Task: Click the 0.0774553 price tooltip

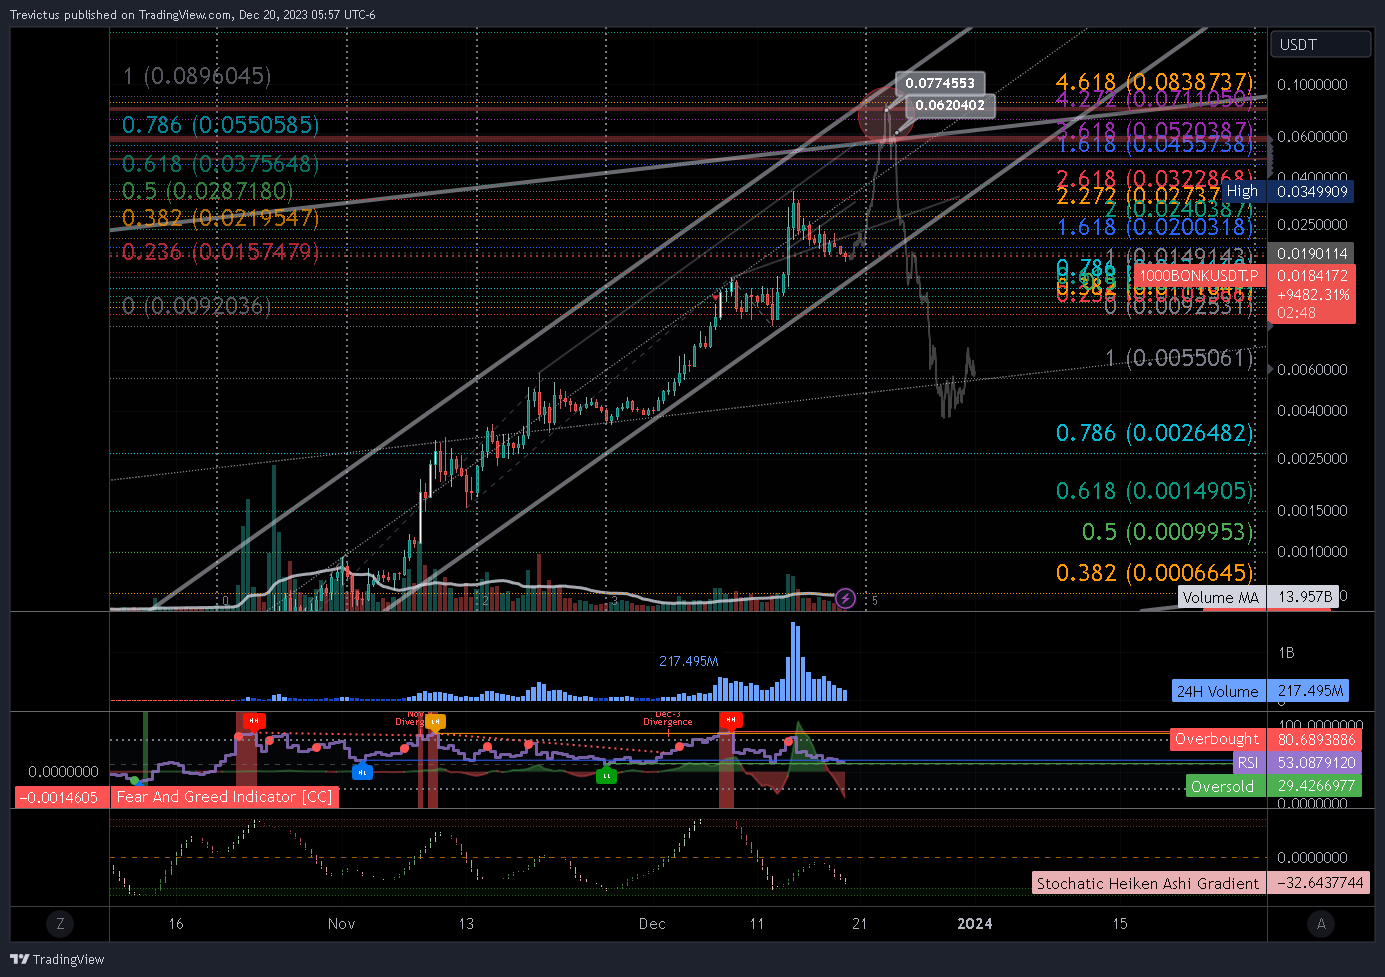Action: (x=940, y=83)
